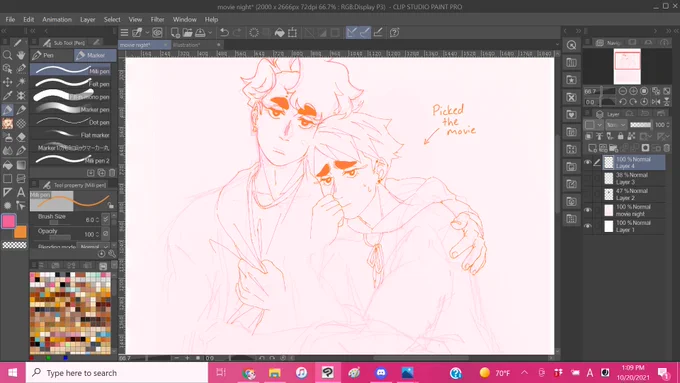Toggle snap to grid icon
The width and height of the screenshot is (680, 383).
point(378,33)
